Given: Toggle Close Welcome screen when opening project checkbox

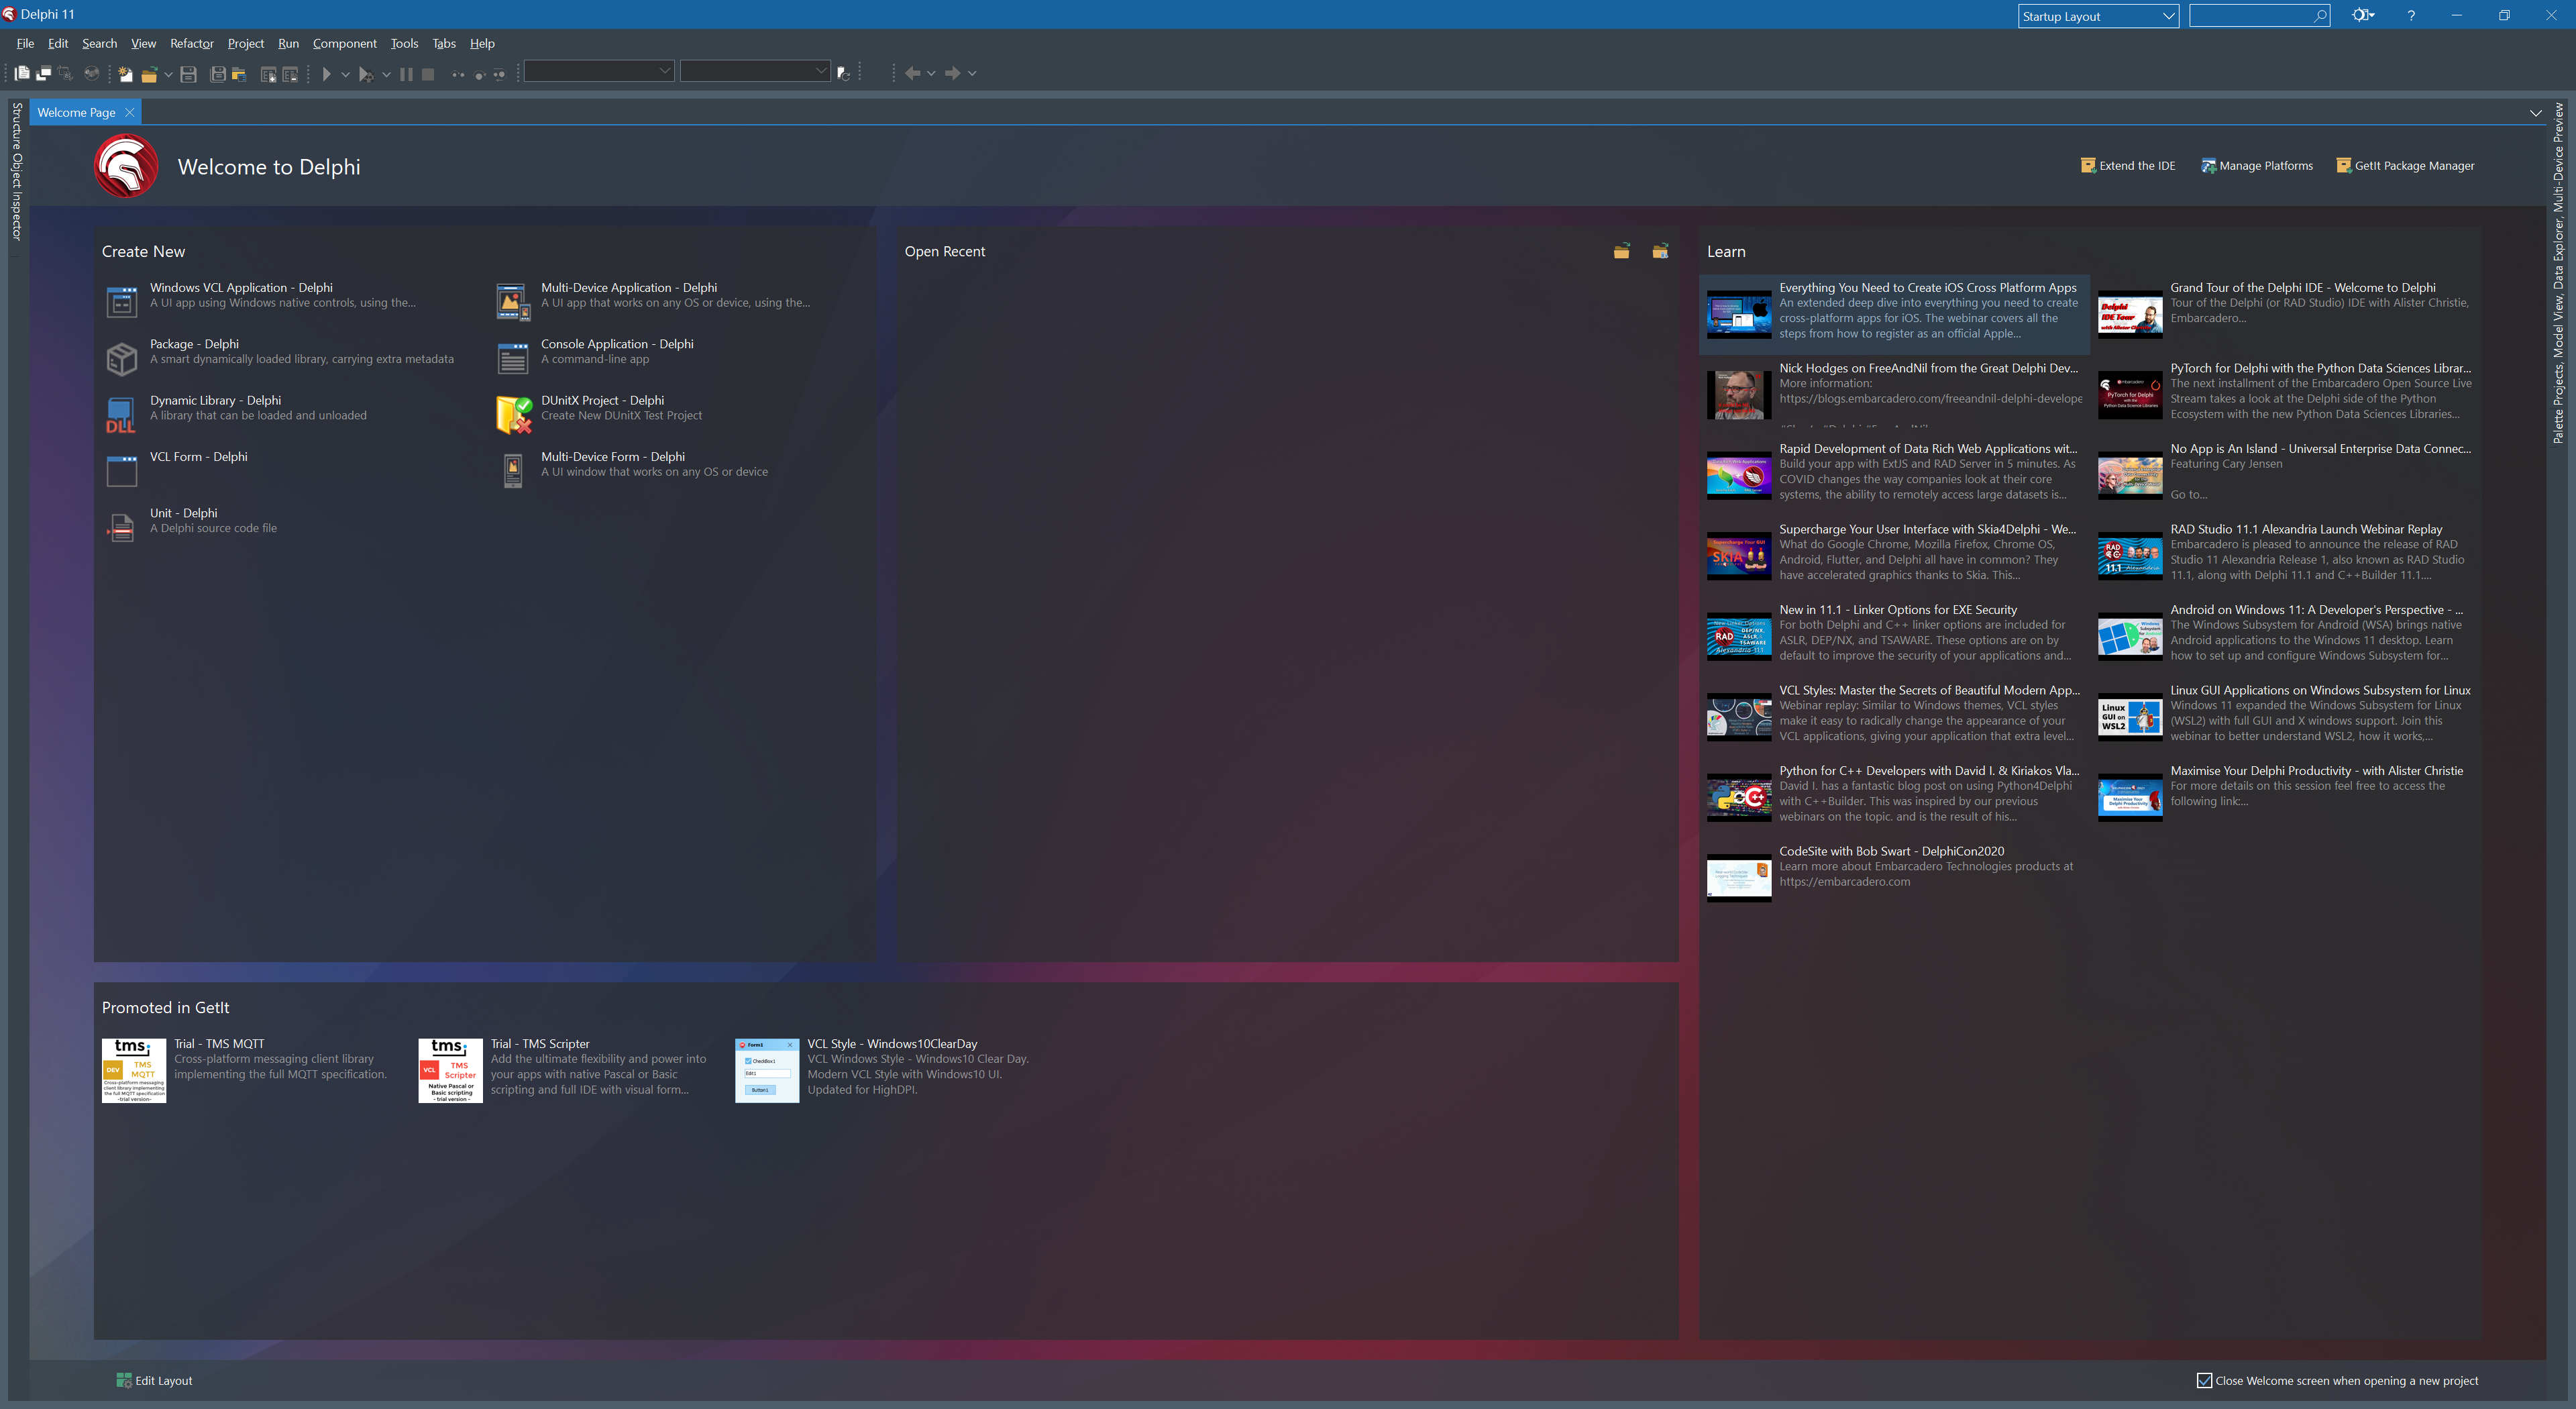Looking at the screenshot, I should (2204, 1380).
